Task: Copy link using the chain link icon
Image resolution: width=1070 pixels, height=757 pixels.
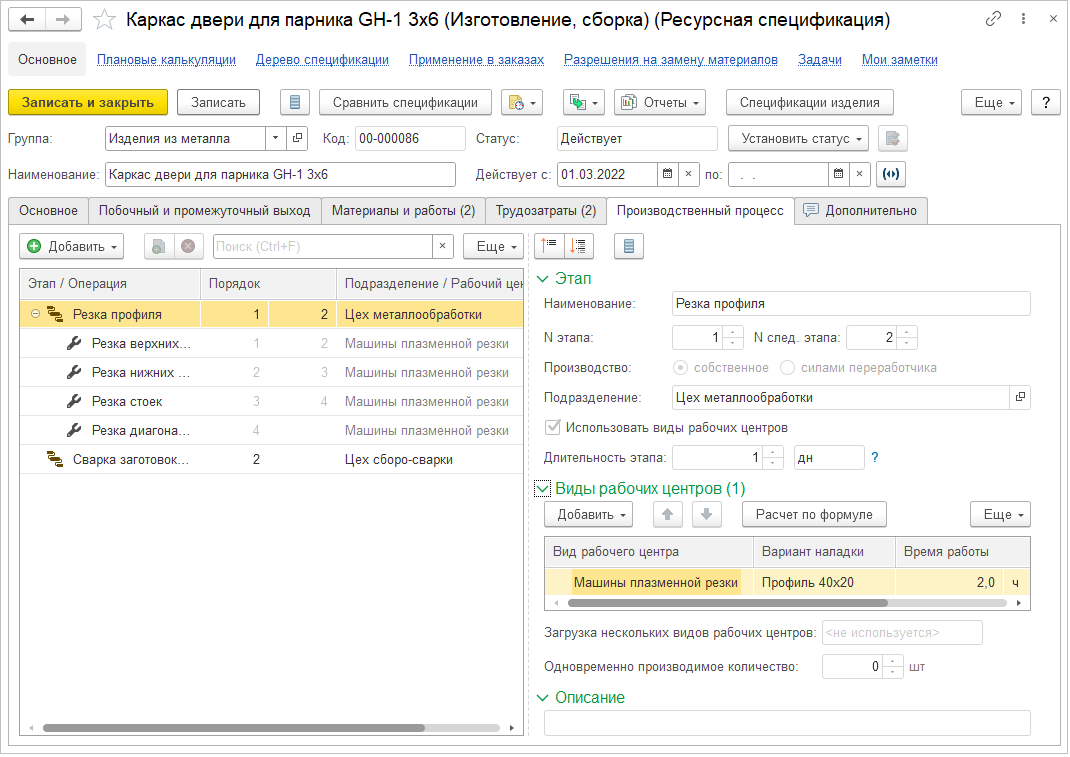Action: pyautogui.click(x=993, y=19)
